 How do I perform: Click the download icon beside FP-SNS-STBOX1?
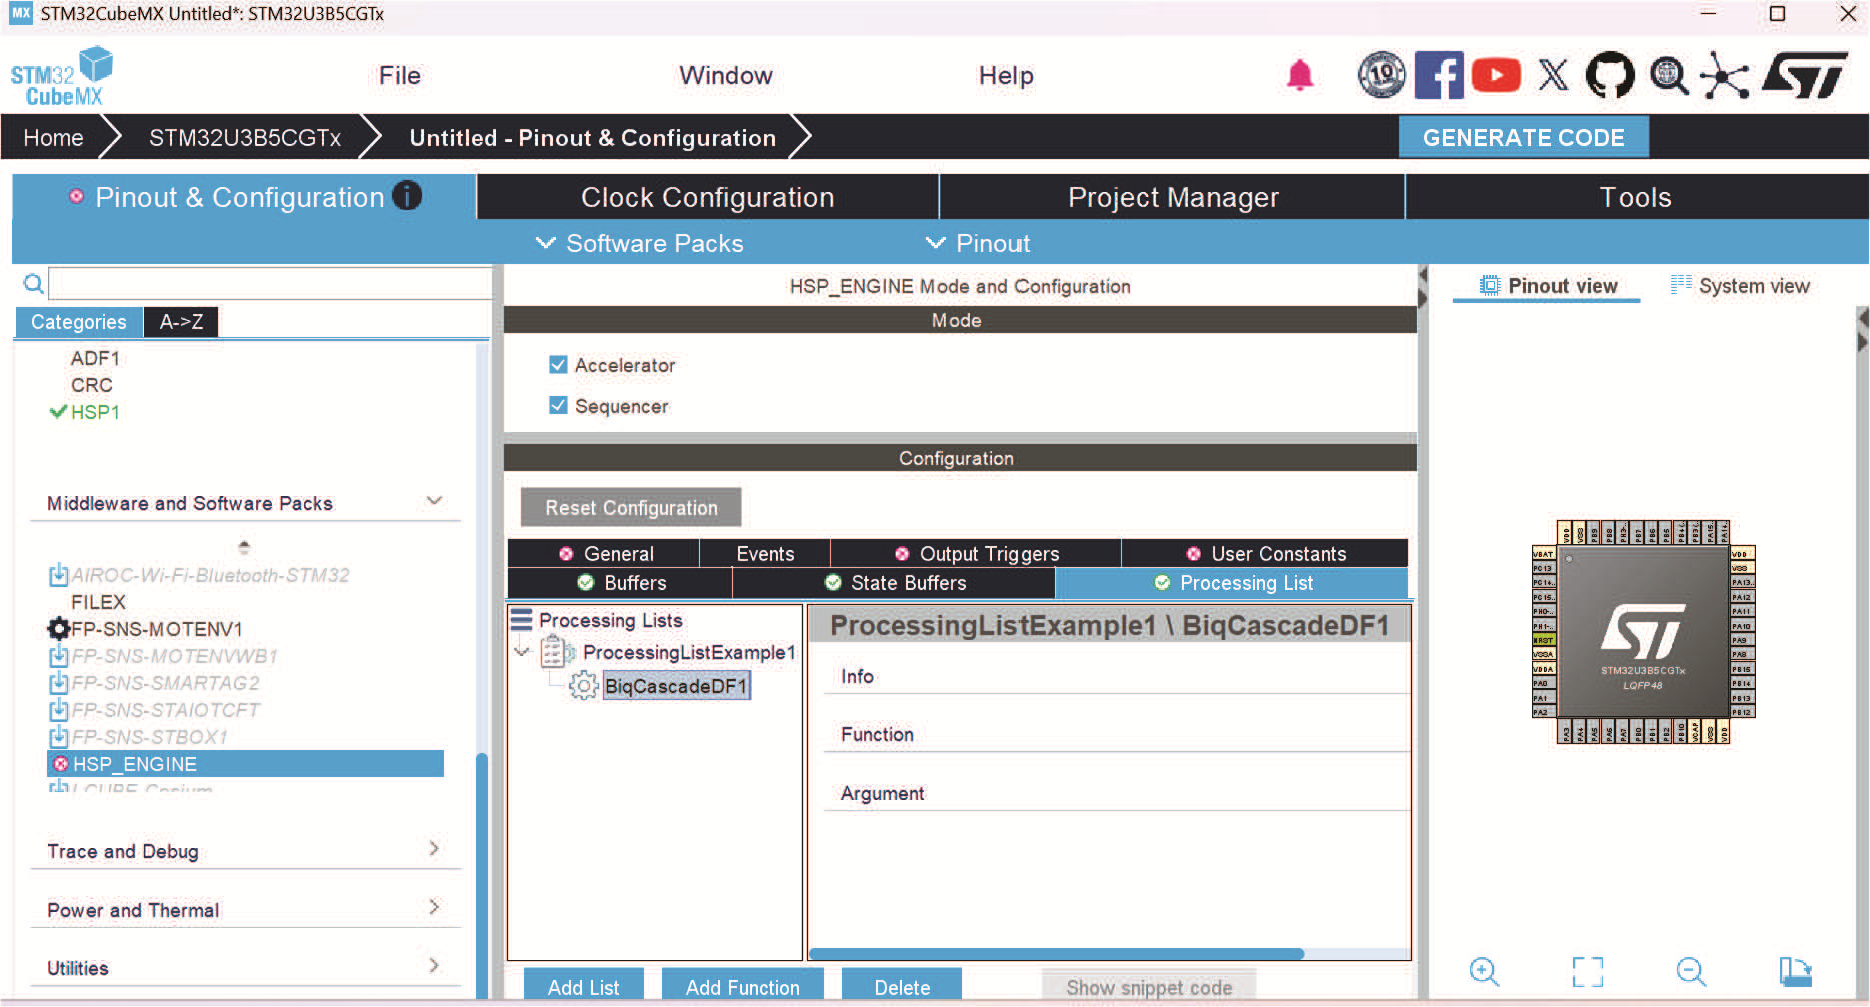point(59,737)
